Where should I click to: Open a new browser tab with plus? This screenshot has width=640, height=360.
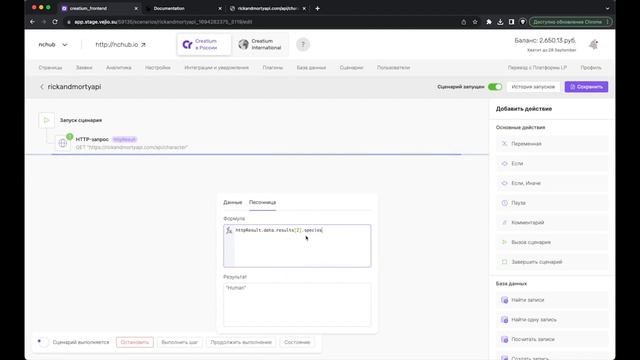coord(318,8)
